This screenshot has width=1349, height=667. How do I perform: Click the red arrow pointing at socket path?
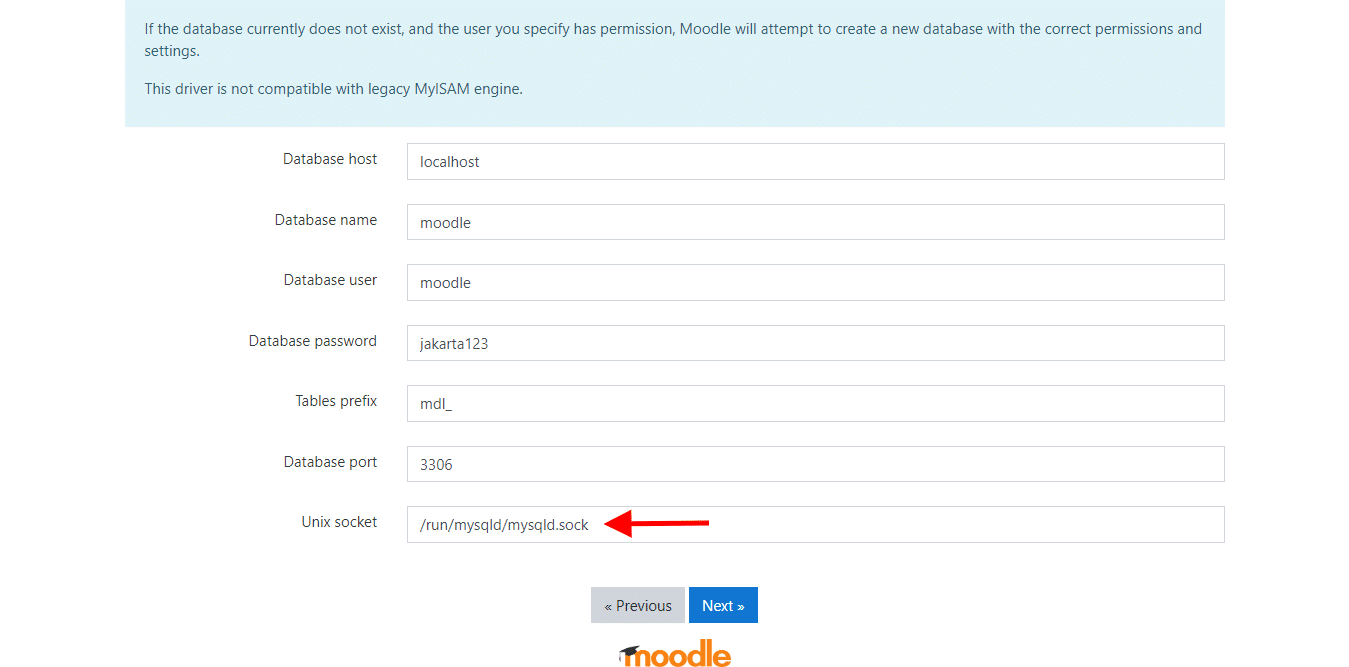pyautogui.click(x=658, y=523)
